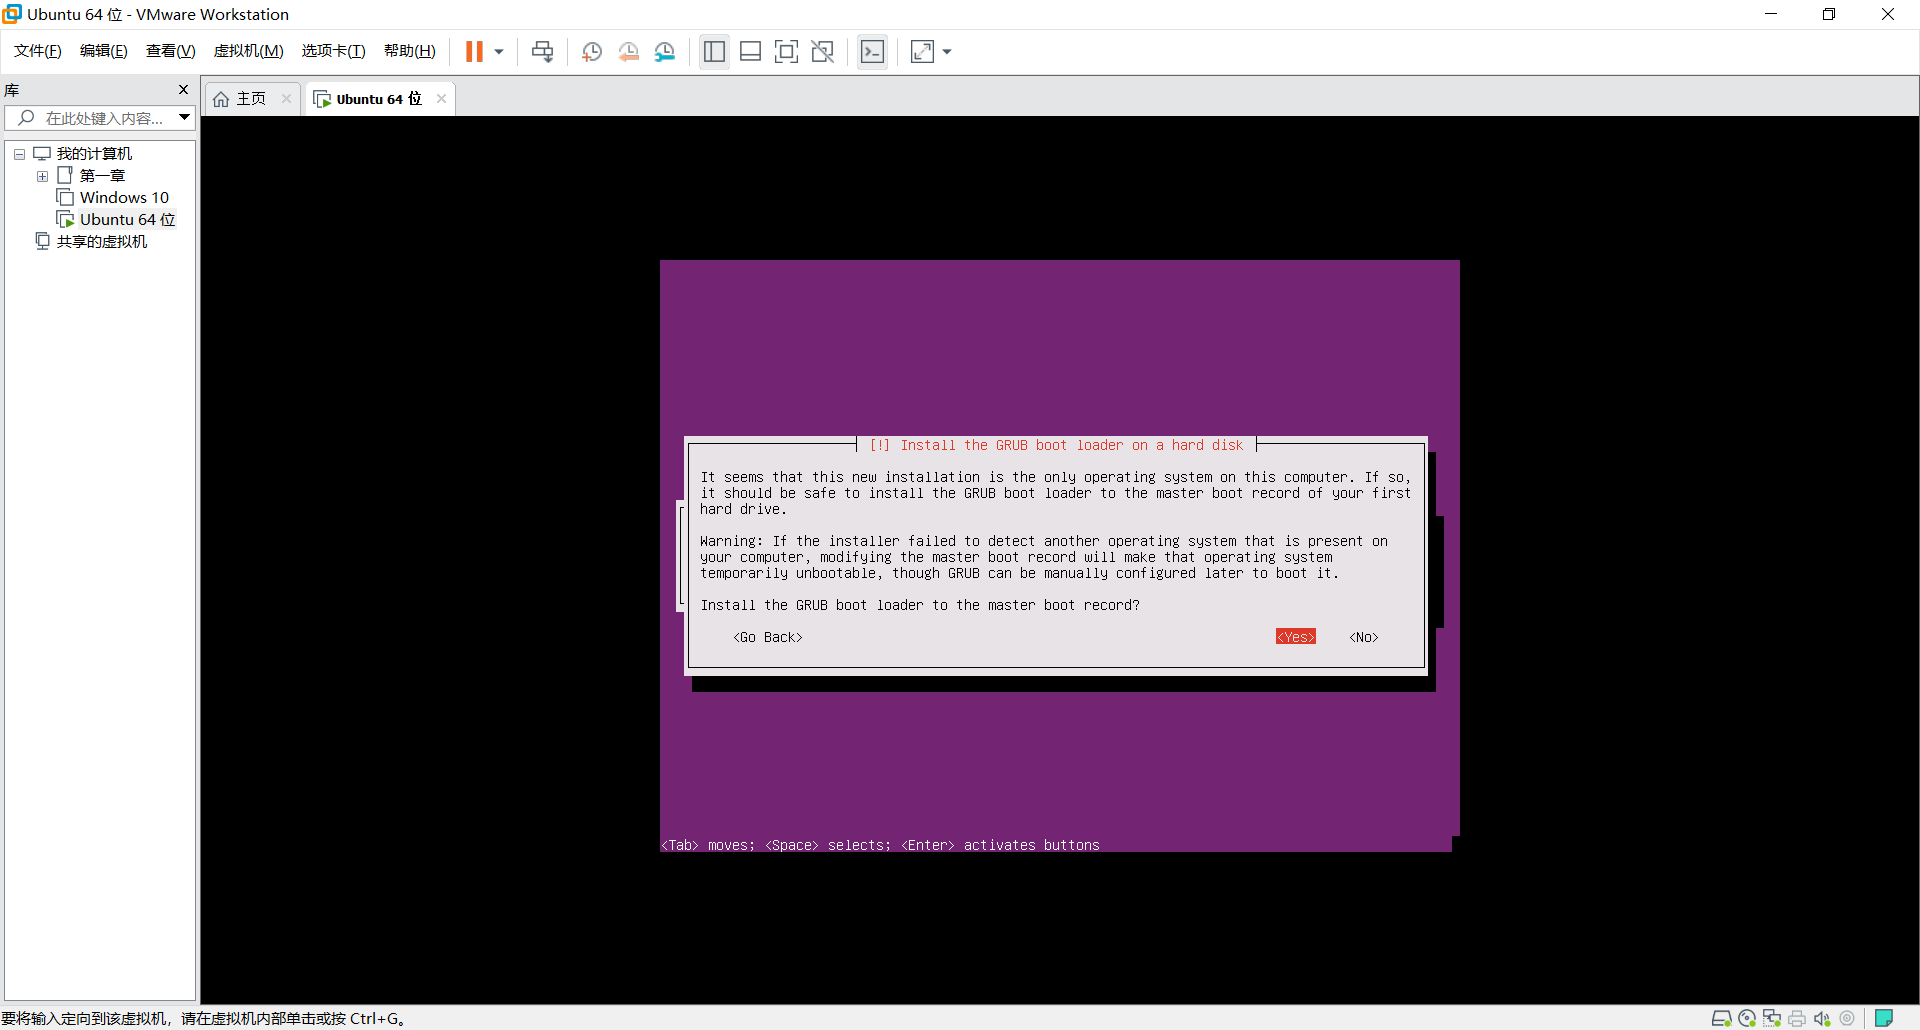
Task: Pause the virtual machine with the orange button
Action: point(474,51)
